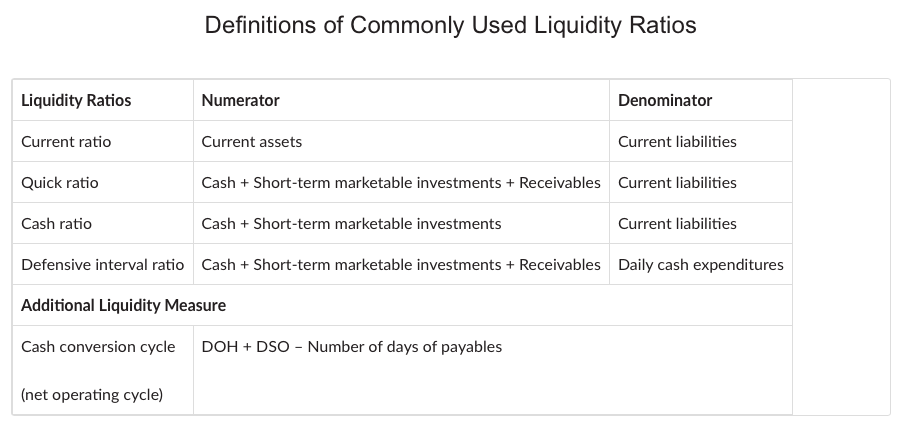Image resolution: width=902 pixels, height=425 pixels.
Task: Click the 'DOH + DSO' formula cell
Action: tap(351, 347)
